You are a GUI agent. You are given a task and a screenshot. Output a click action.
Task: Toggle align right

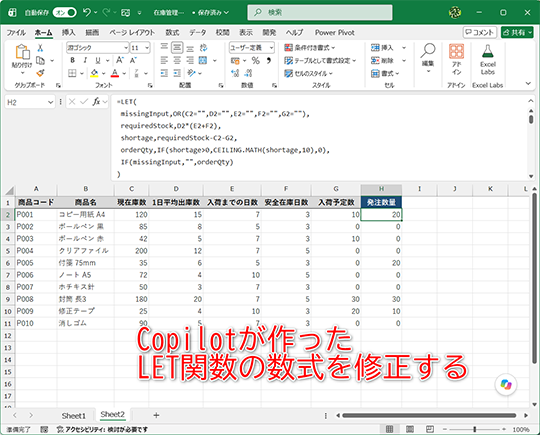click(x=190, y=60)
